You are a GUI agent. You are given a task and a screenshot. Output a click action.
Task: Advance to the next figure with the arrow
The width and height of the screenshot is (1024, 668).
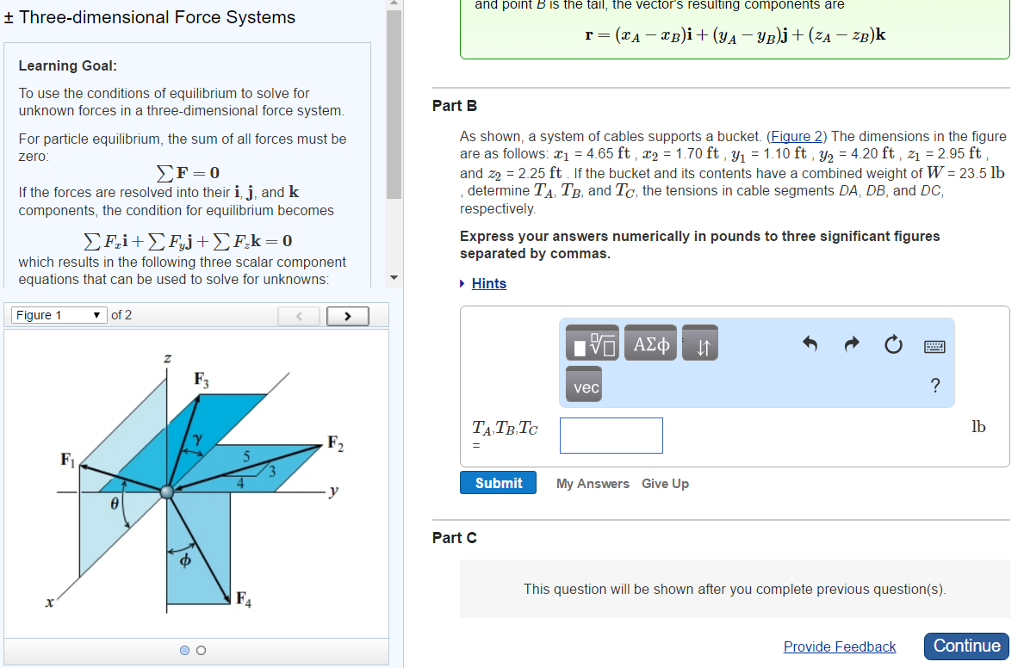347,314
